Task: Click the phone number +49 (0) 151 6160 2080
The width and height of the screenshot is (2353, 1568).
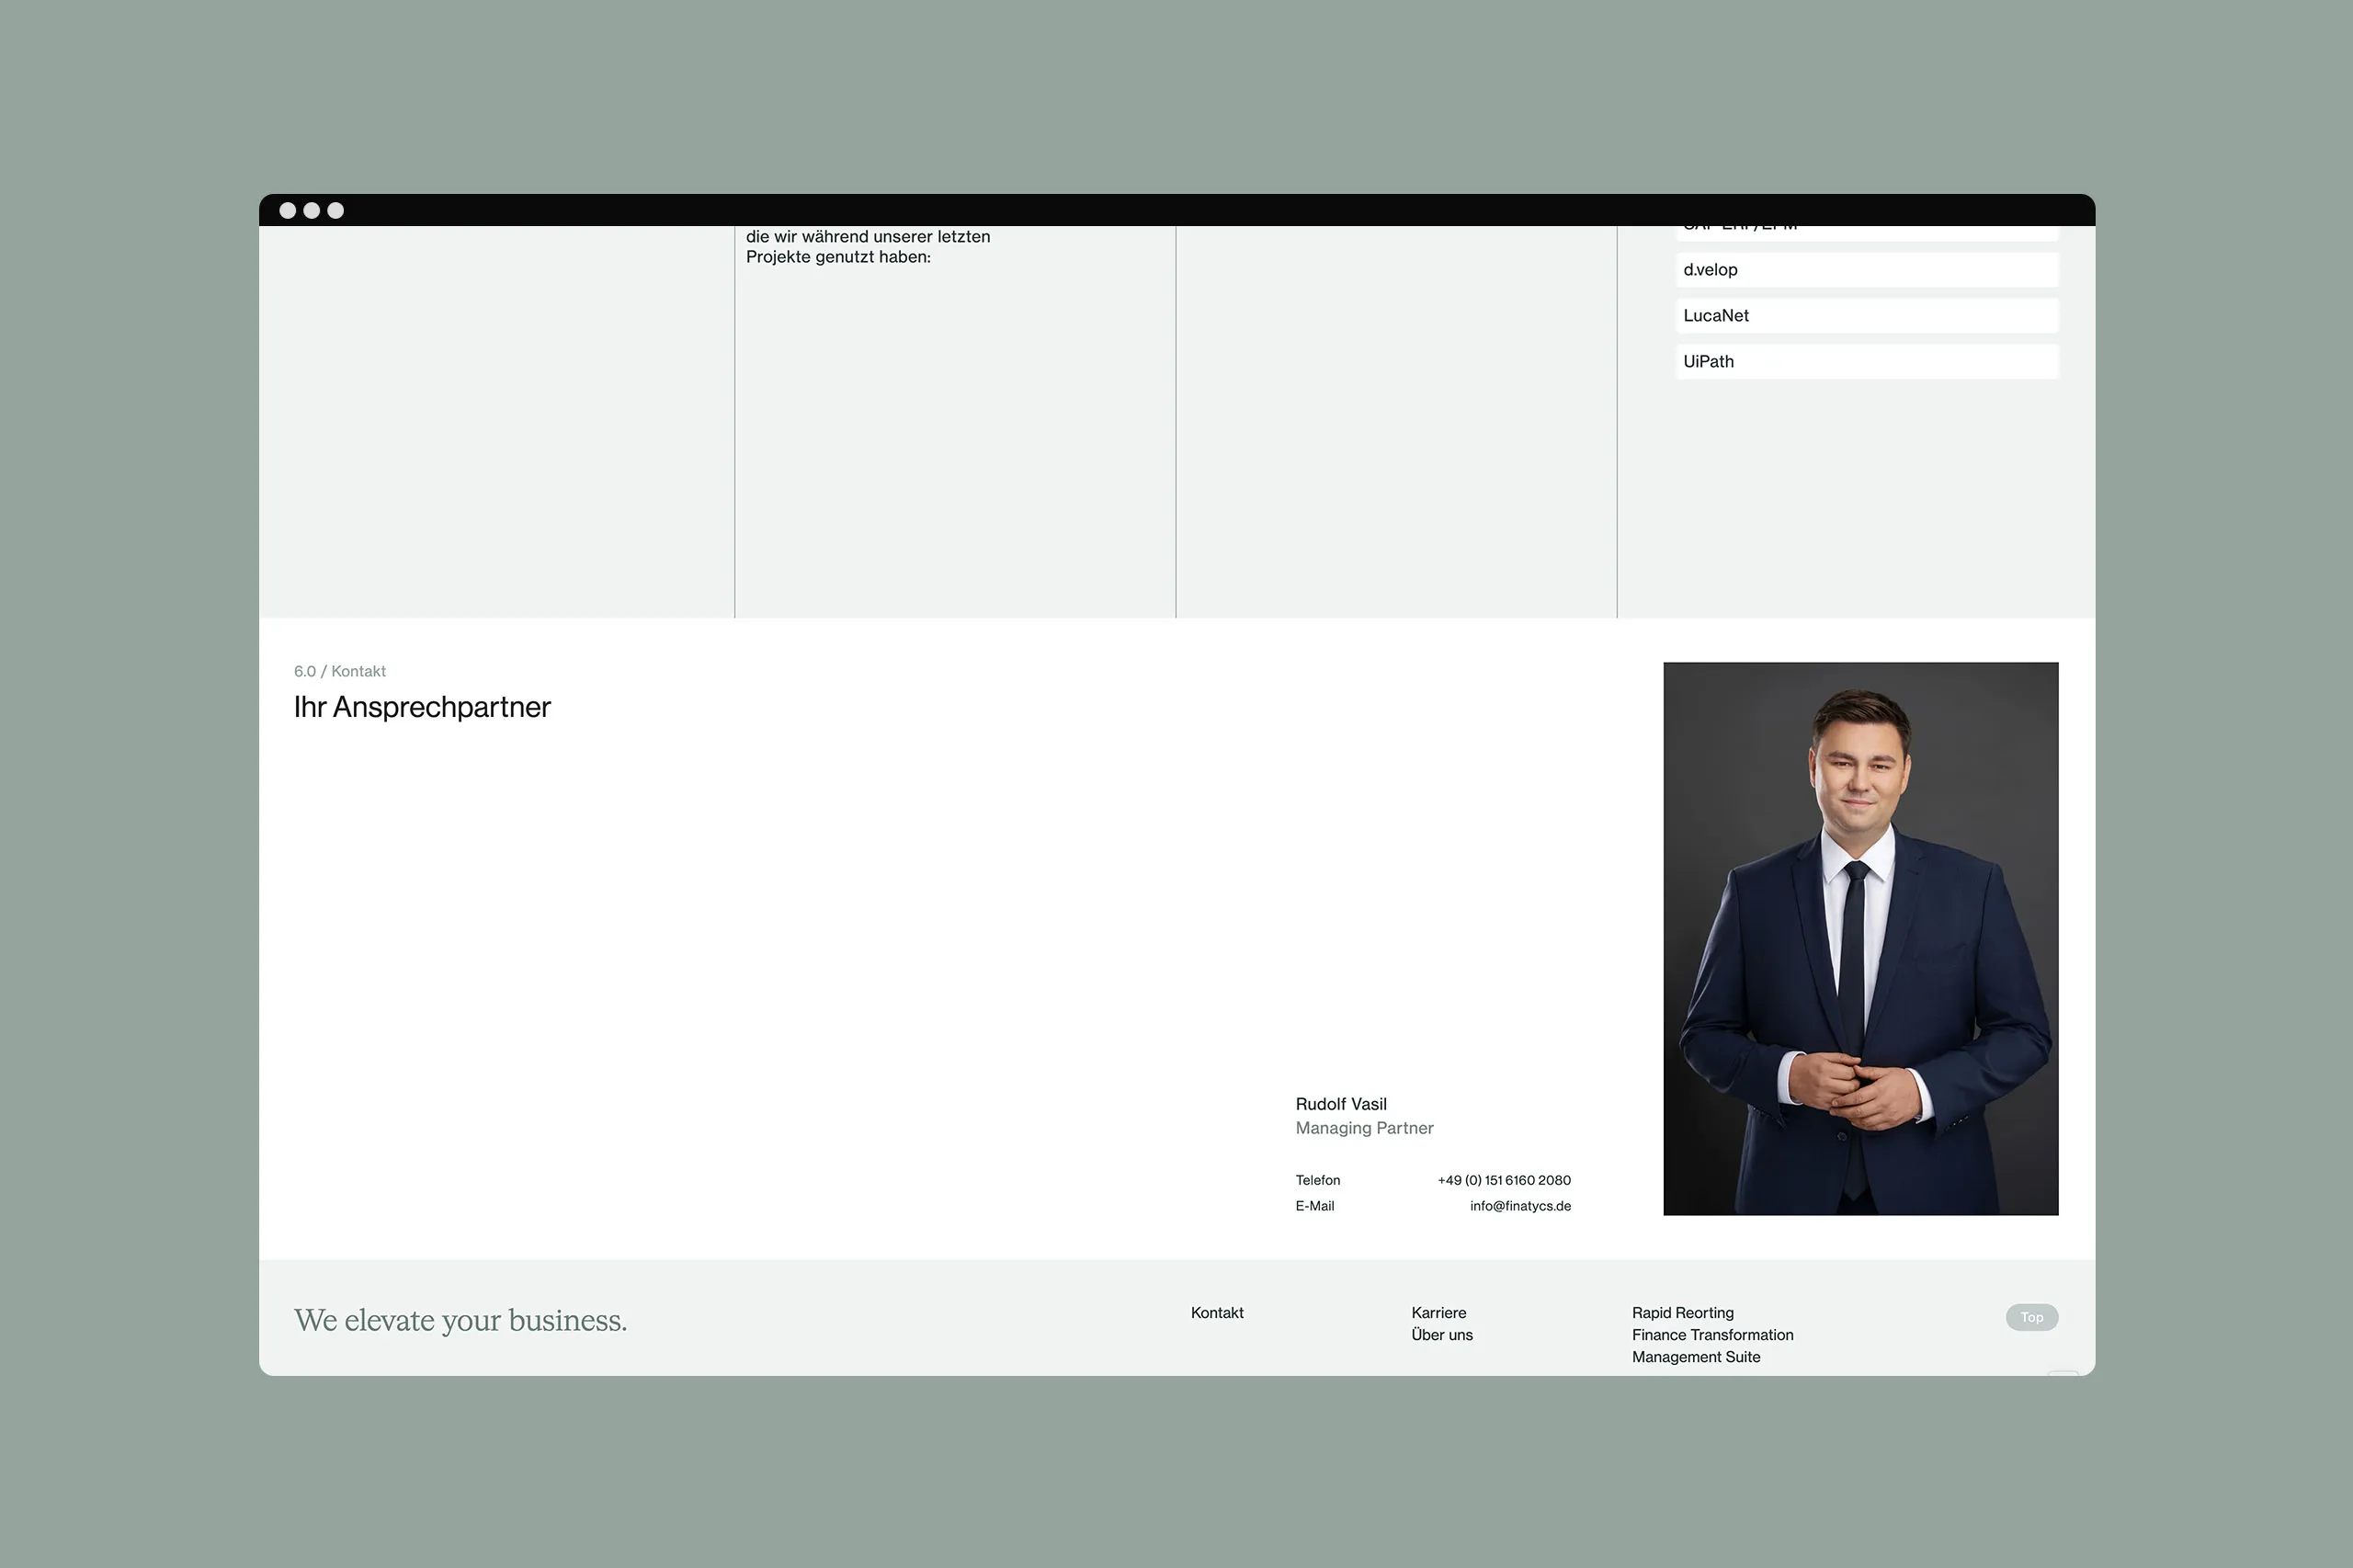Action: pos(1503,1180)
